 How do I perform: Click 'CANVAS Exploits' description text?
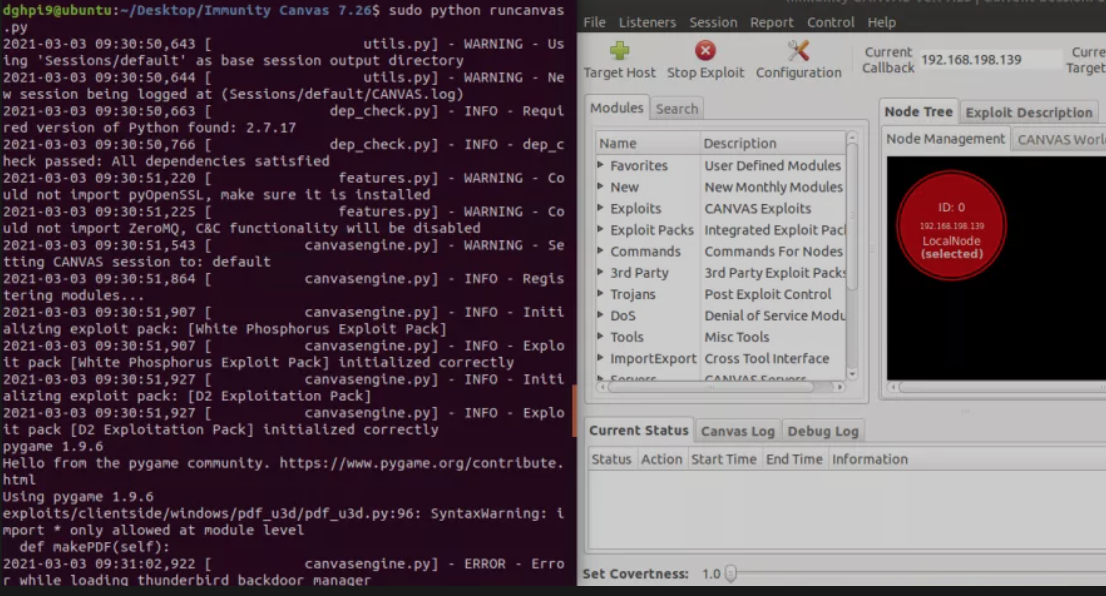click(x=758, y=208)
